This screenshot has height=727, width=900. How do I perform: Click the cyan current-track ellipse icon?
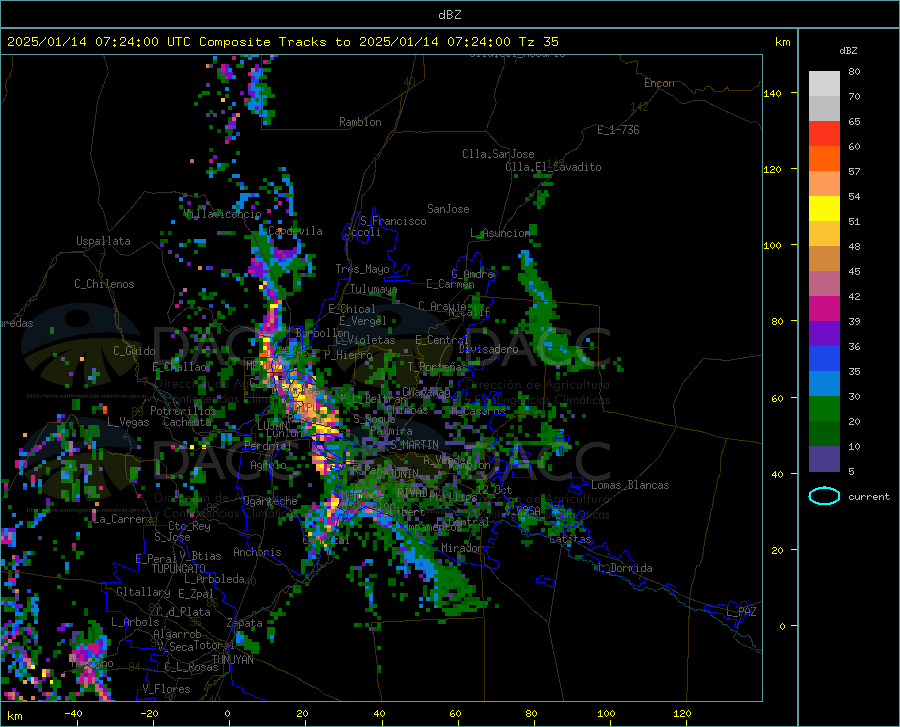click(x=824, y=496)
